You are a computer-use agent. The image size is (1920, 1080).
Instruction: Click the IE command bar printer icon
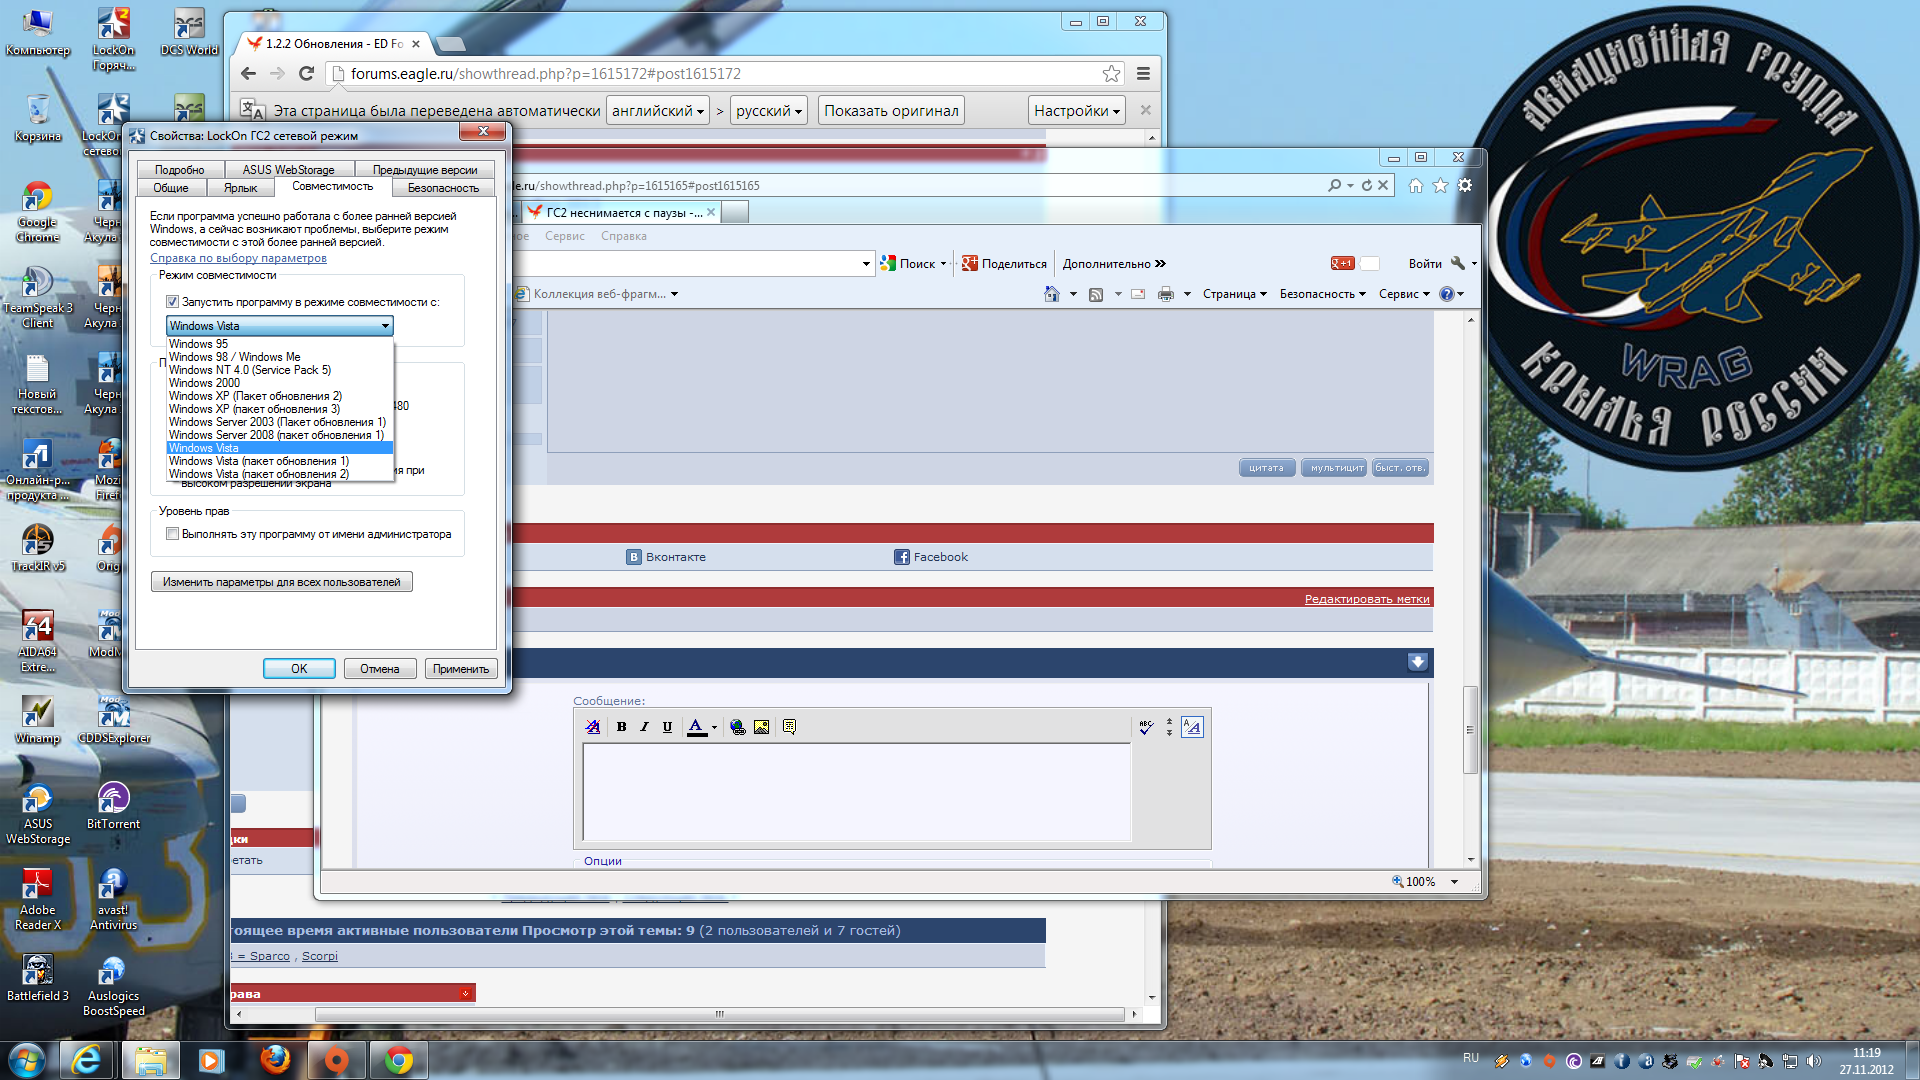pos(1165,294)
